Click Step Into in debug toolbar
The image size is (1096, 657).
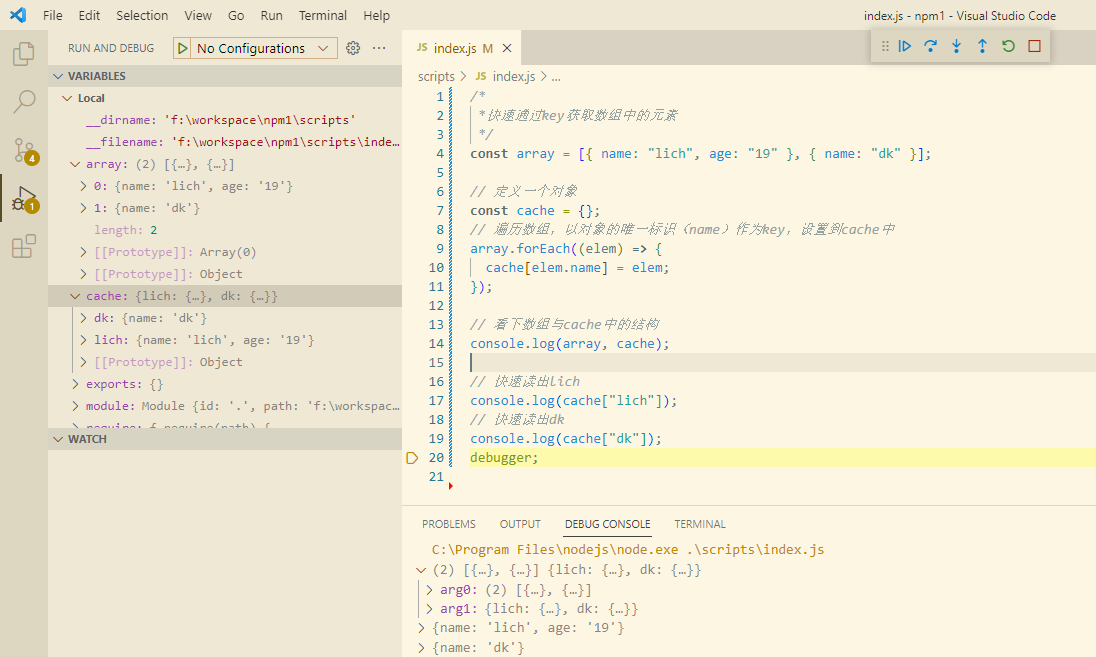[x=957, y=46]
